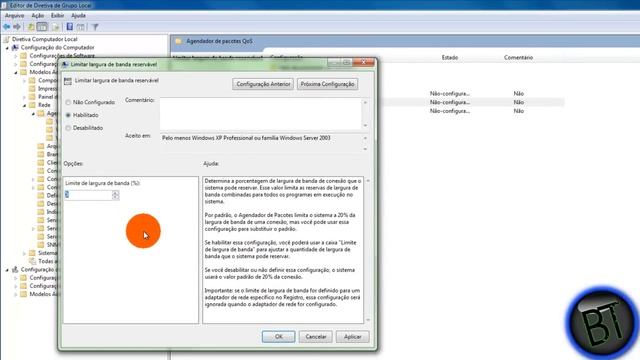Click the Cancelar button
This screenshot has width=640, height=360.
point(316,337)
